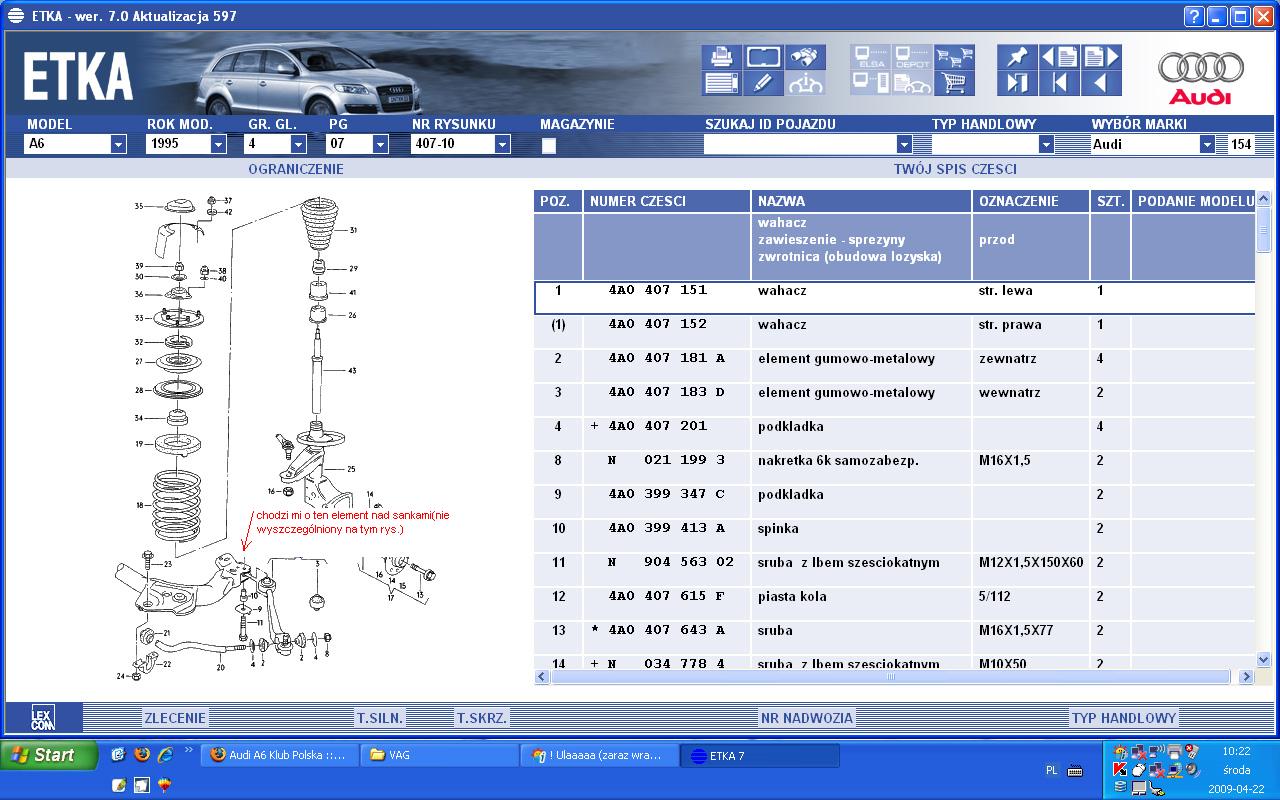The width and height of the screenshot is (1280, 800).
Task: Click the NUMER CZESCI column header
Action: pos(667,201)
